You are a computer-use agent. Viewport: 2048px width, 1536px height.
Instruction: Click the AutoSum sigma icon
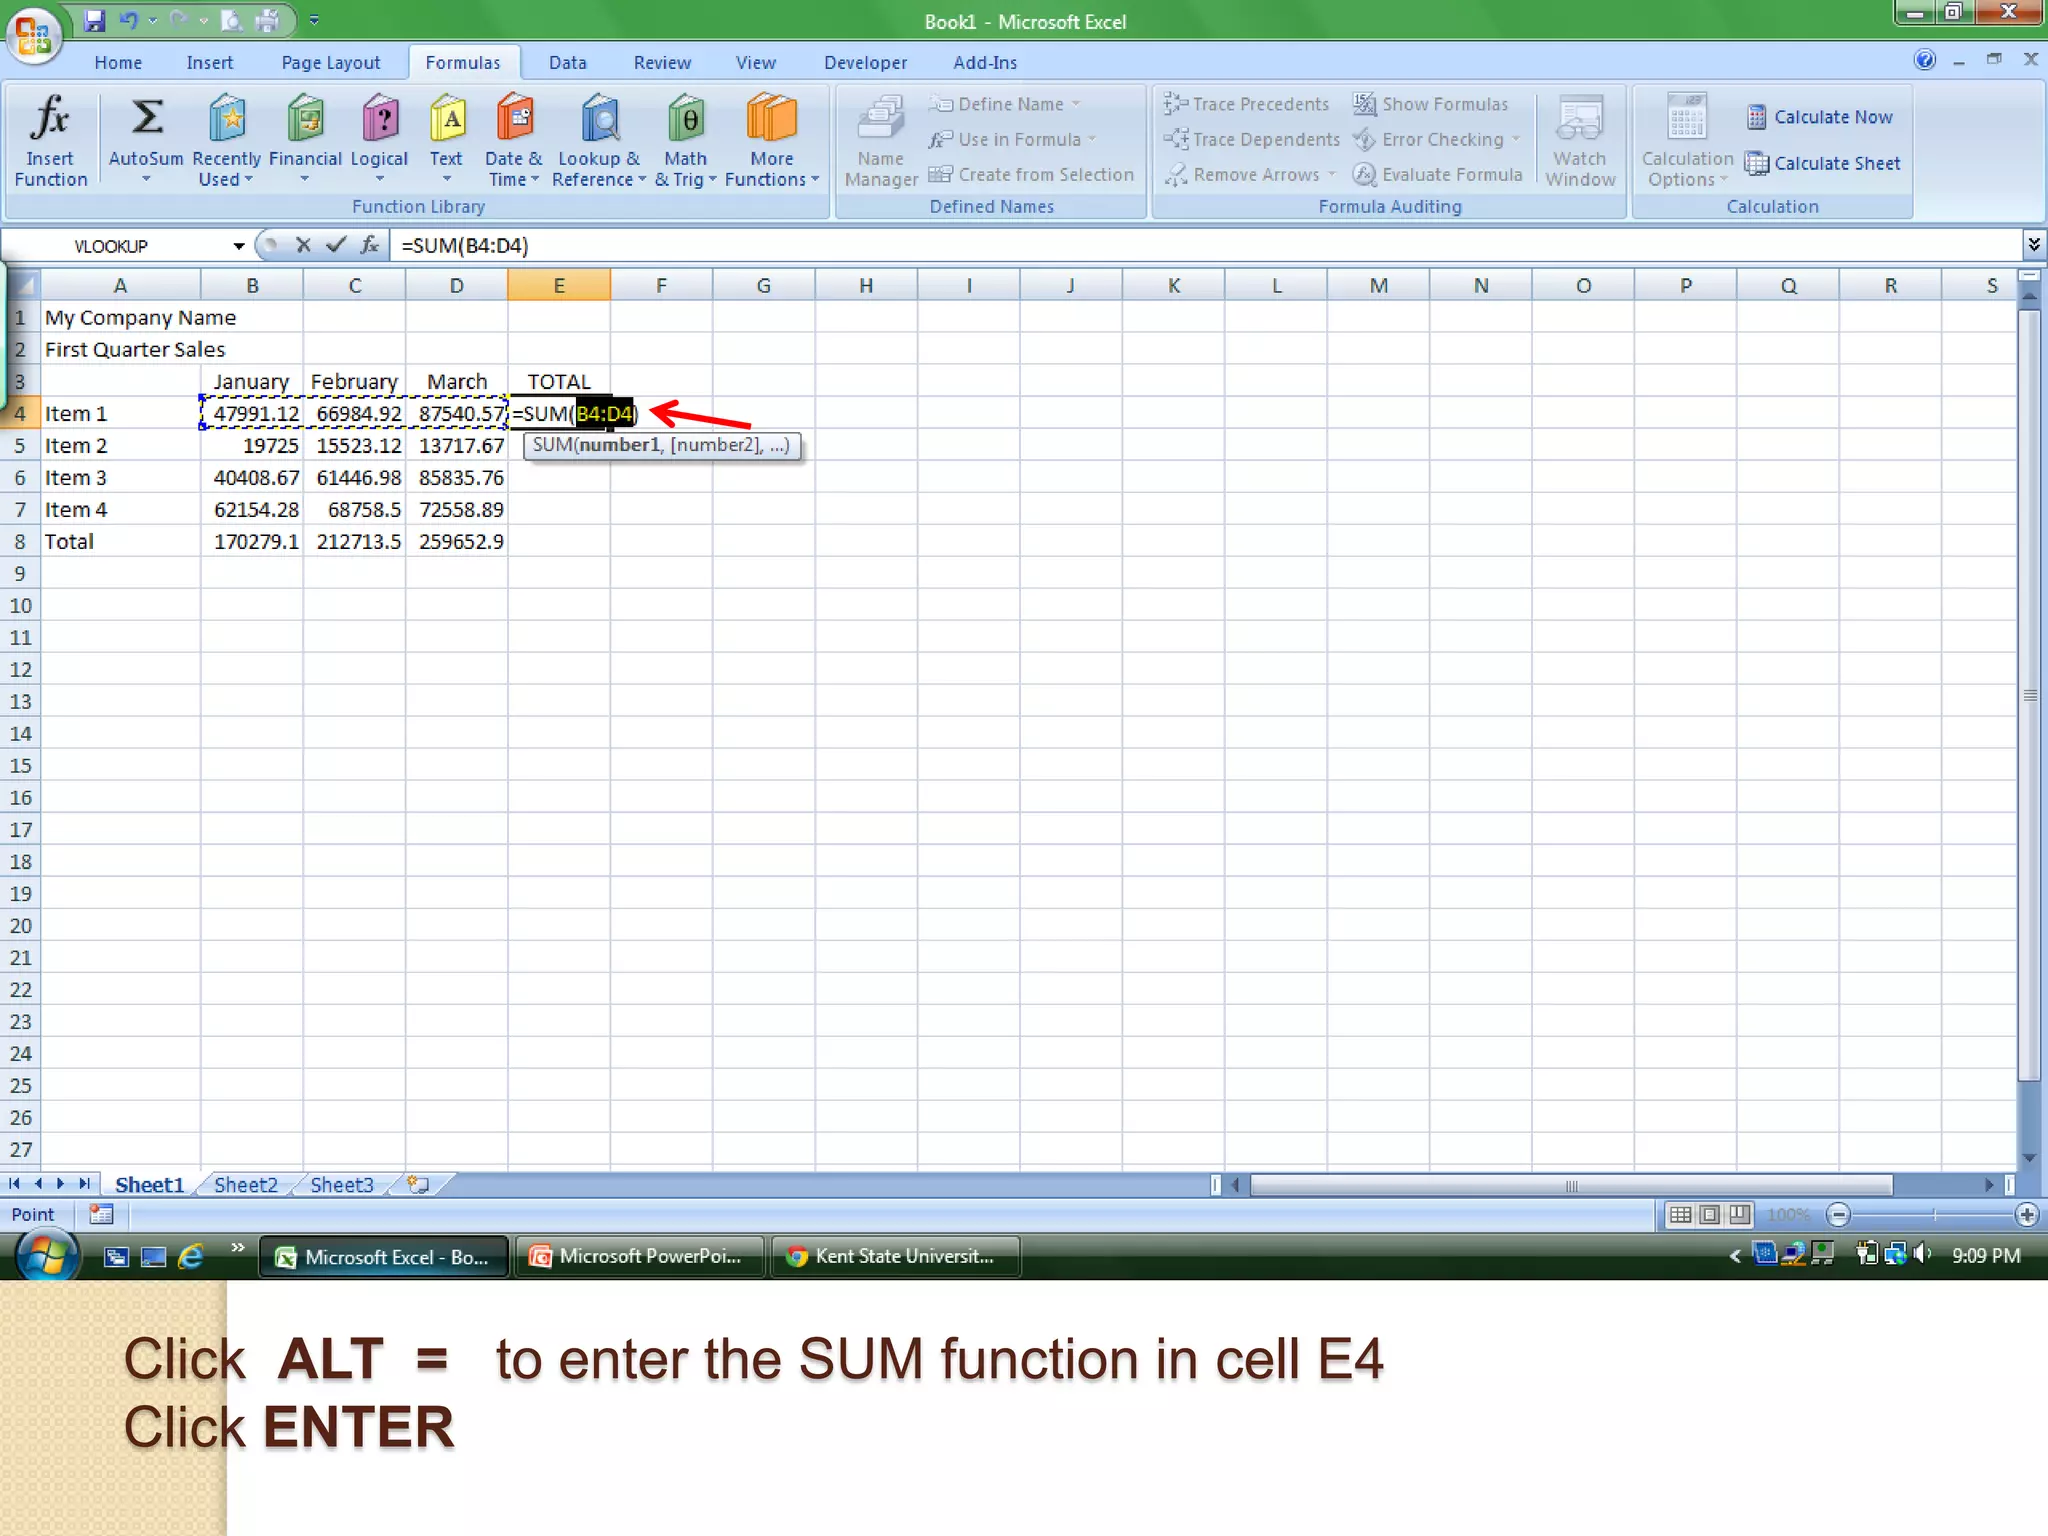(147, 118)
